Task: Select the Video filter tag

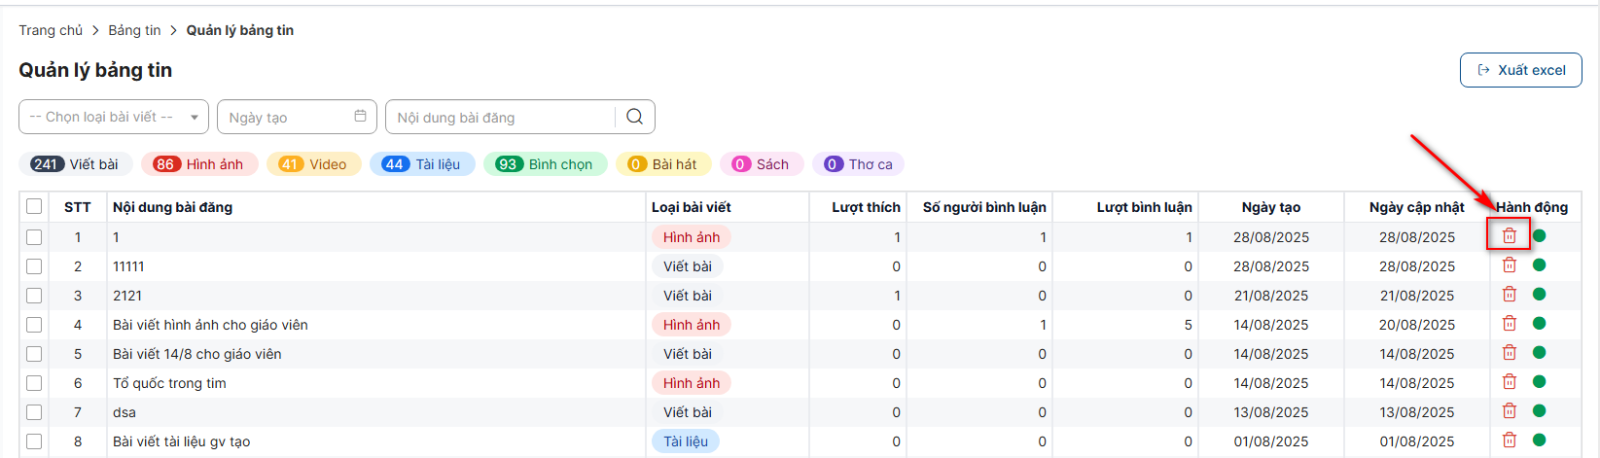Action: pyautogui.click(x=313, y=164)
